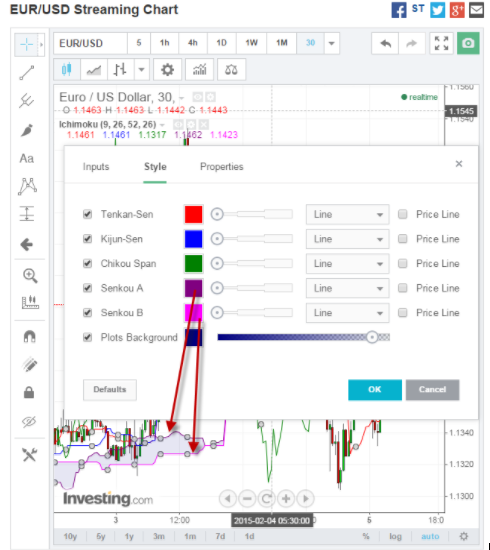Open Tenkan-Sen line type dropdown
Viewport: 490px width, 550px height.
347,214
